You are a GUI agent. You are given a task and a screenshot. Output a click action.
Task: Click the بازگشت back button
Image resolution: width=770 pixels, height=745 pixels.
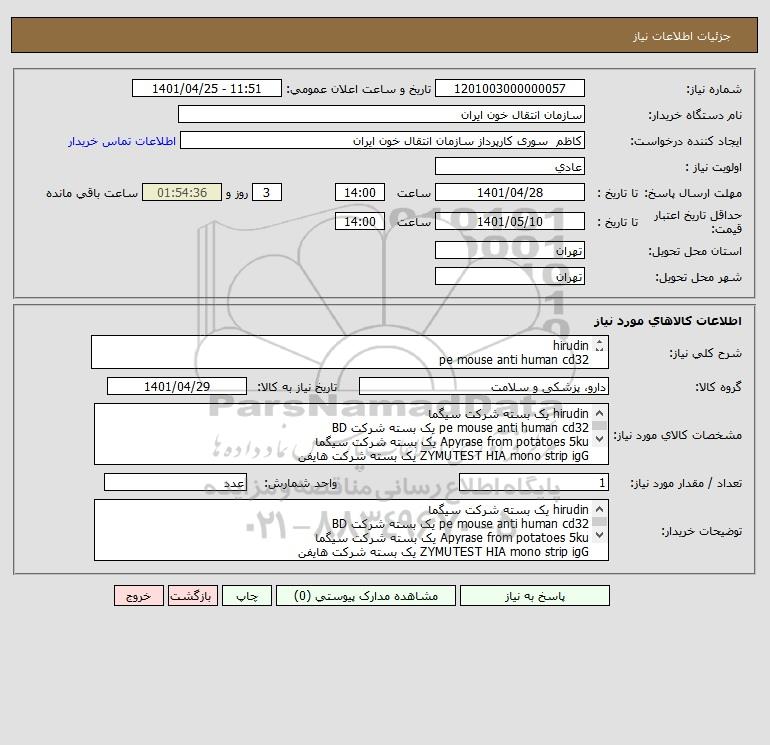(x=191, y=596)
